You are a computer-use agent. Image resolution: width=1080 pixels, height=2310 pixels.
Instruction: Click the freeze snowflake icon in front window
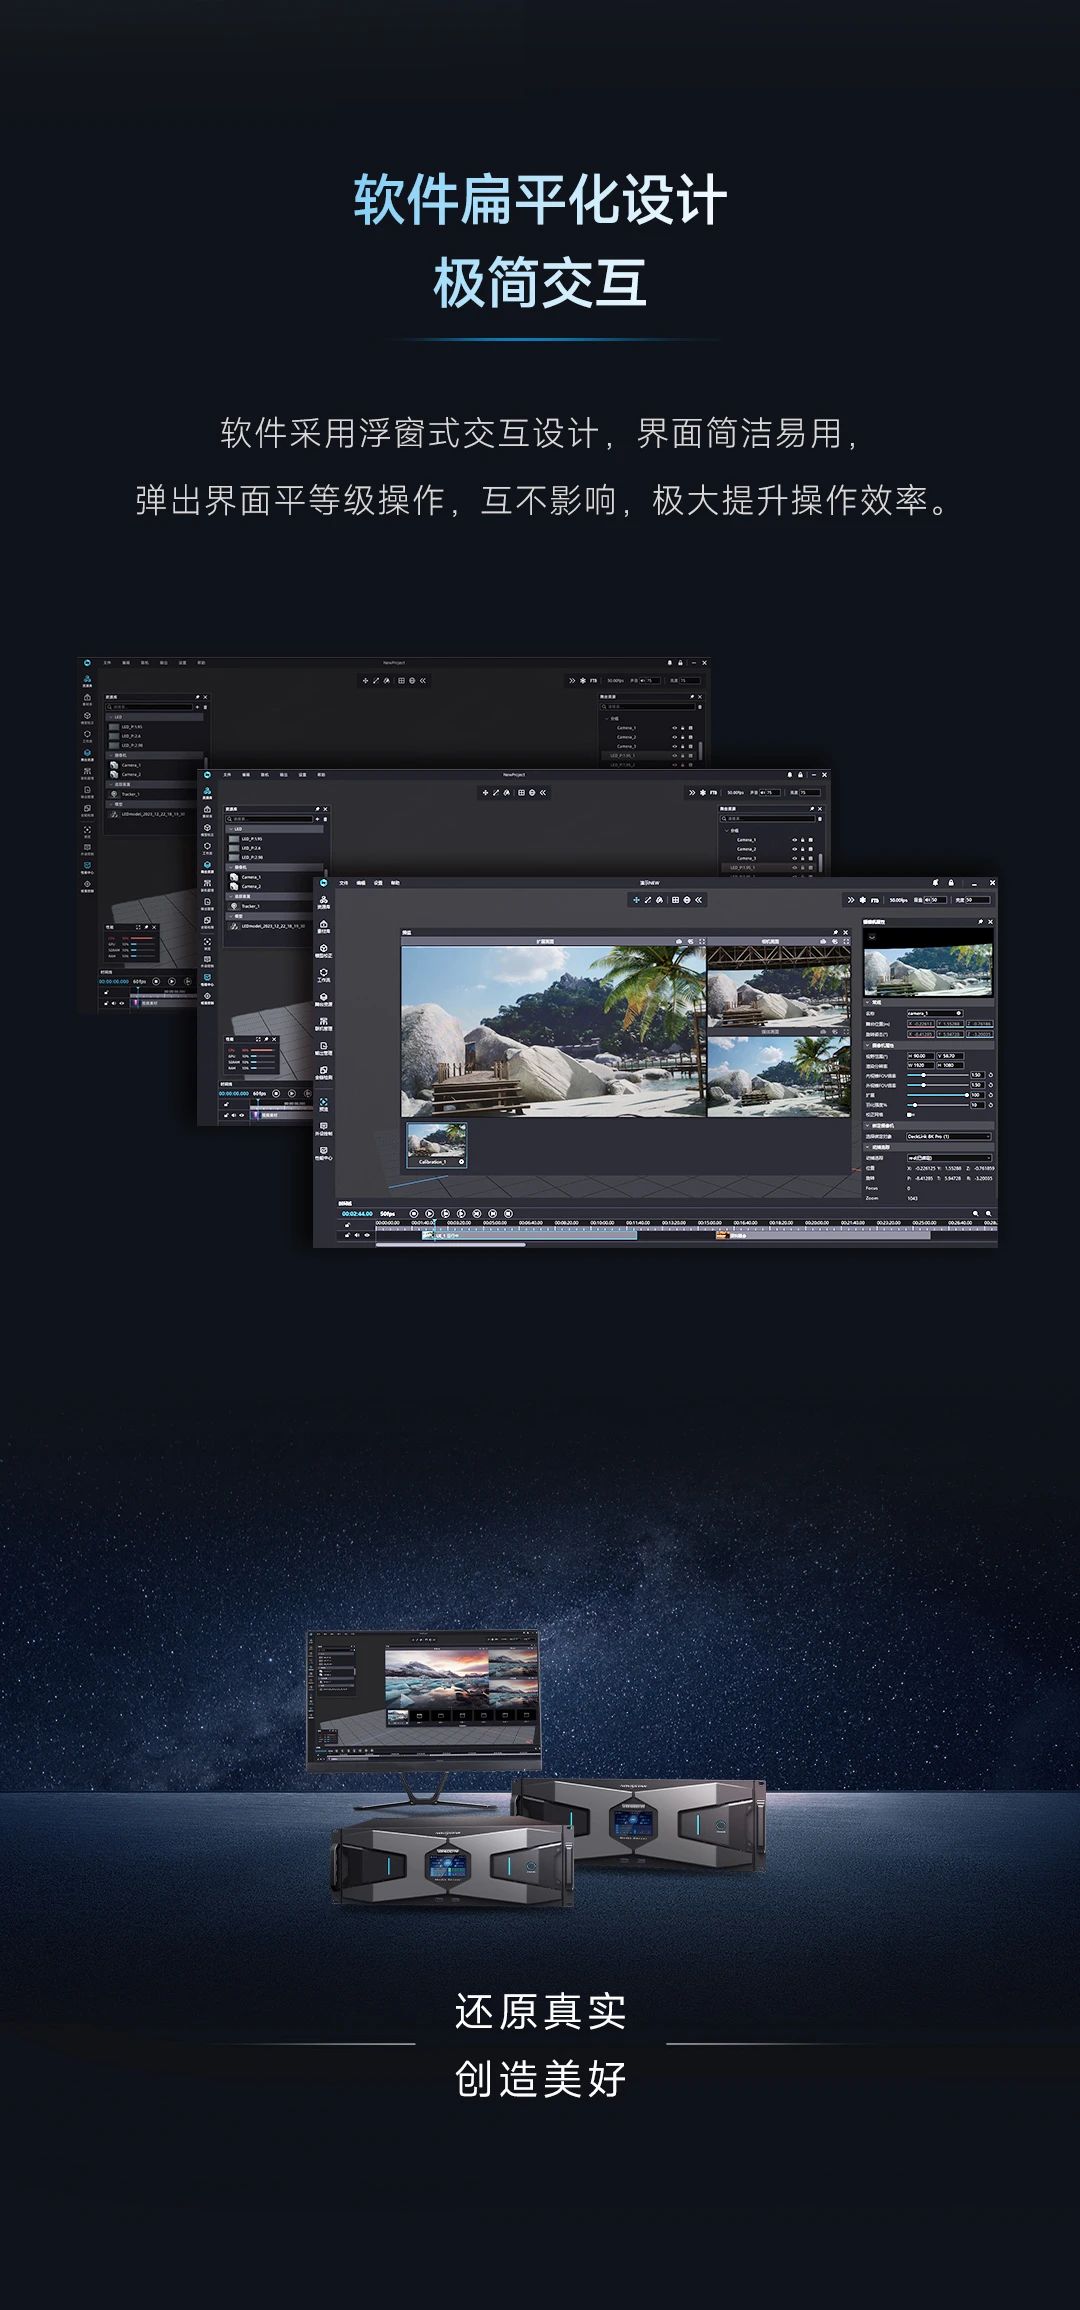point(863,900)
